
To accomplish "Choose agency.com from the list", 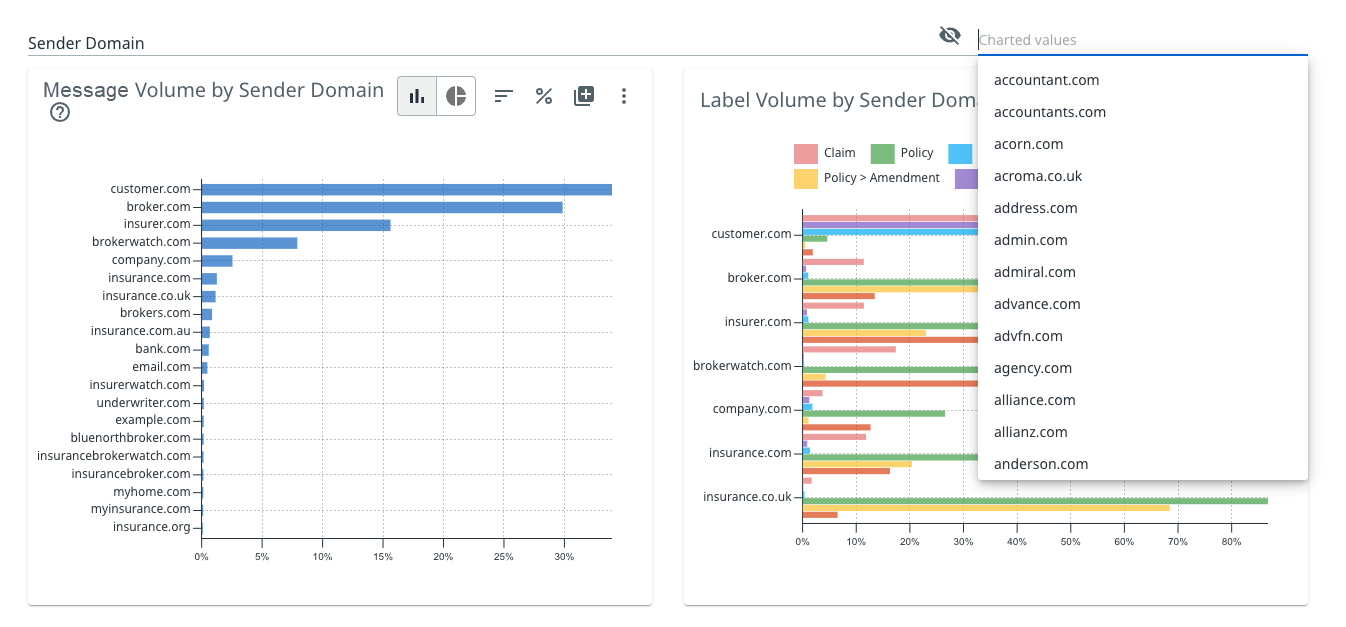I will point(1032,368).
